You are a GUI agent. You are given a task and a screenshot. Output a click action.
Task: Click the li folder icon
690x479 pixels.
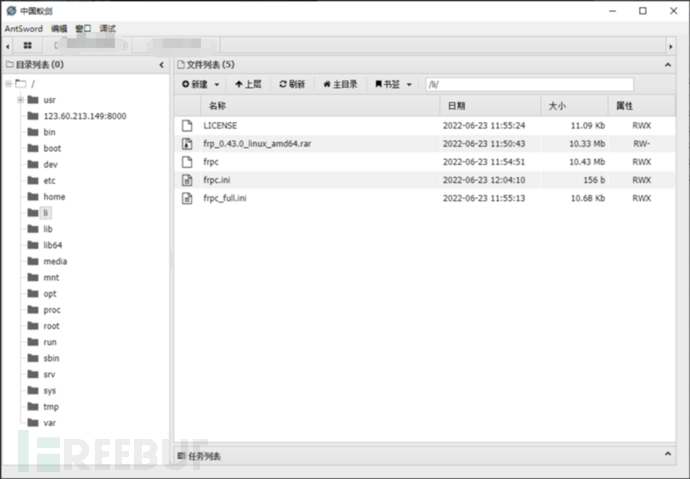(x=33, y=213)
